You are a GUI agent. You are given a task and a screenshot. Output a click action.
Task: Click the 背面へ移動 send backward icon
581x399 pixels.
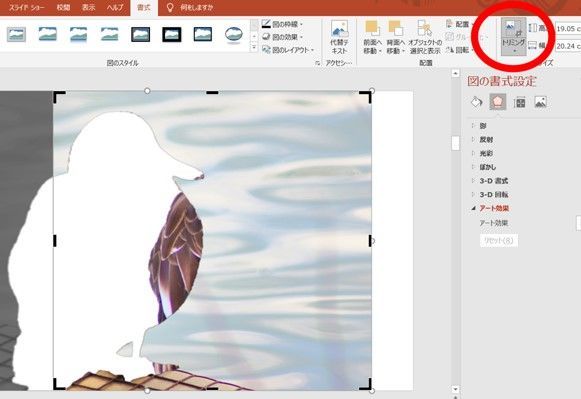(395, 37)
